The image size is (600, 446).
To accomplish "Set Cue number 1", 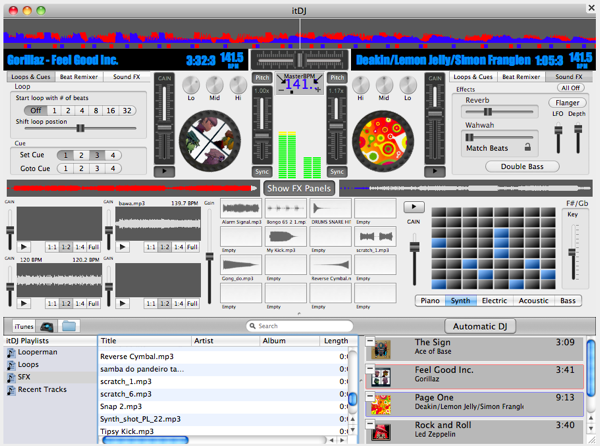I will click(x=65, y=155).
